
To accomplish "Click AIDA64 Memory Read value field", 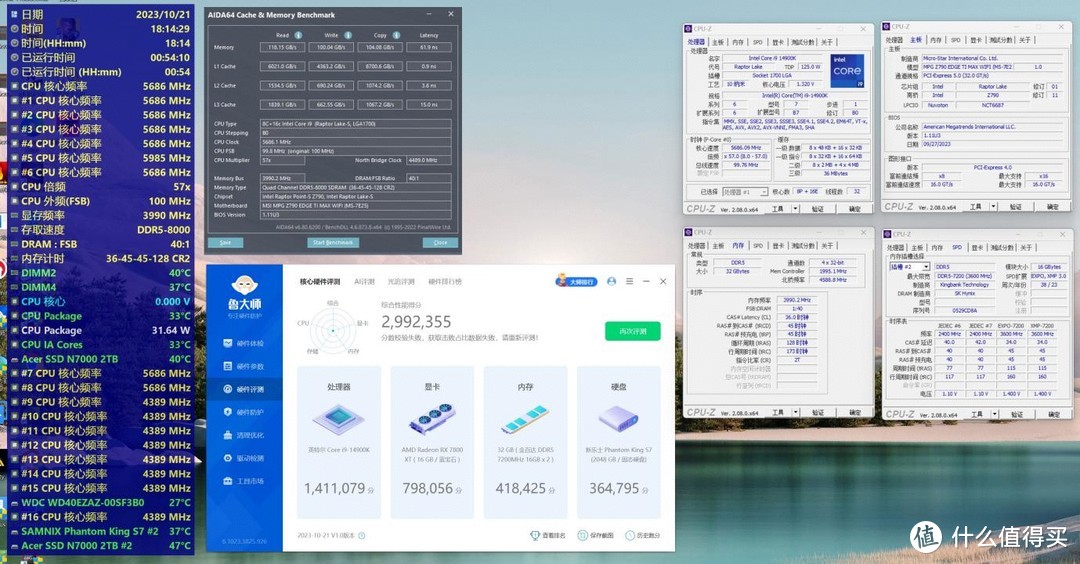I will click(x=282, y=48).
